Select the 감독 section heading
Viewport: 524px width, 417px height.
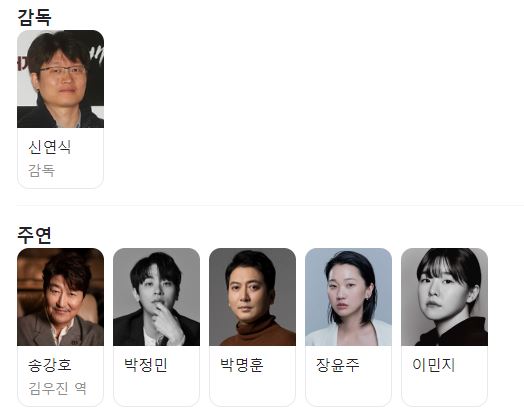coord(34,17)
